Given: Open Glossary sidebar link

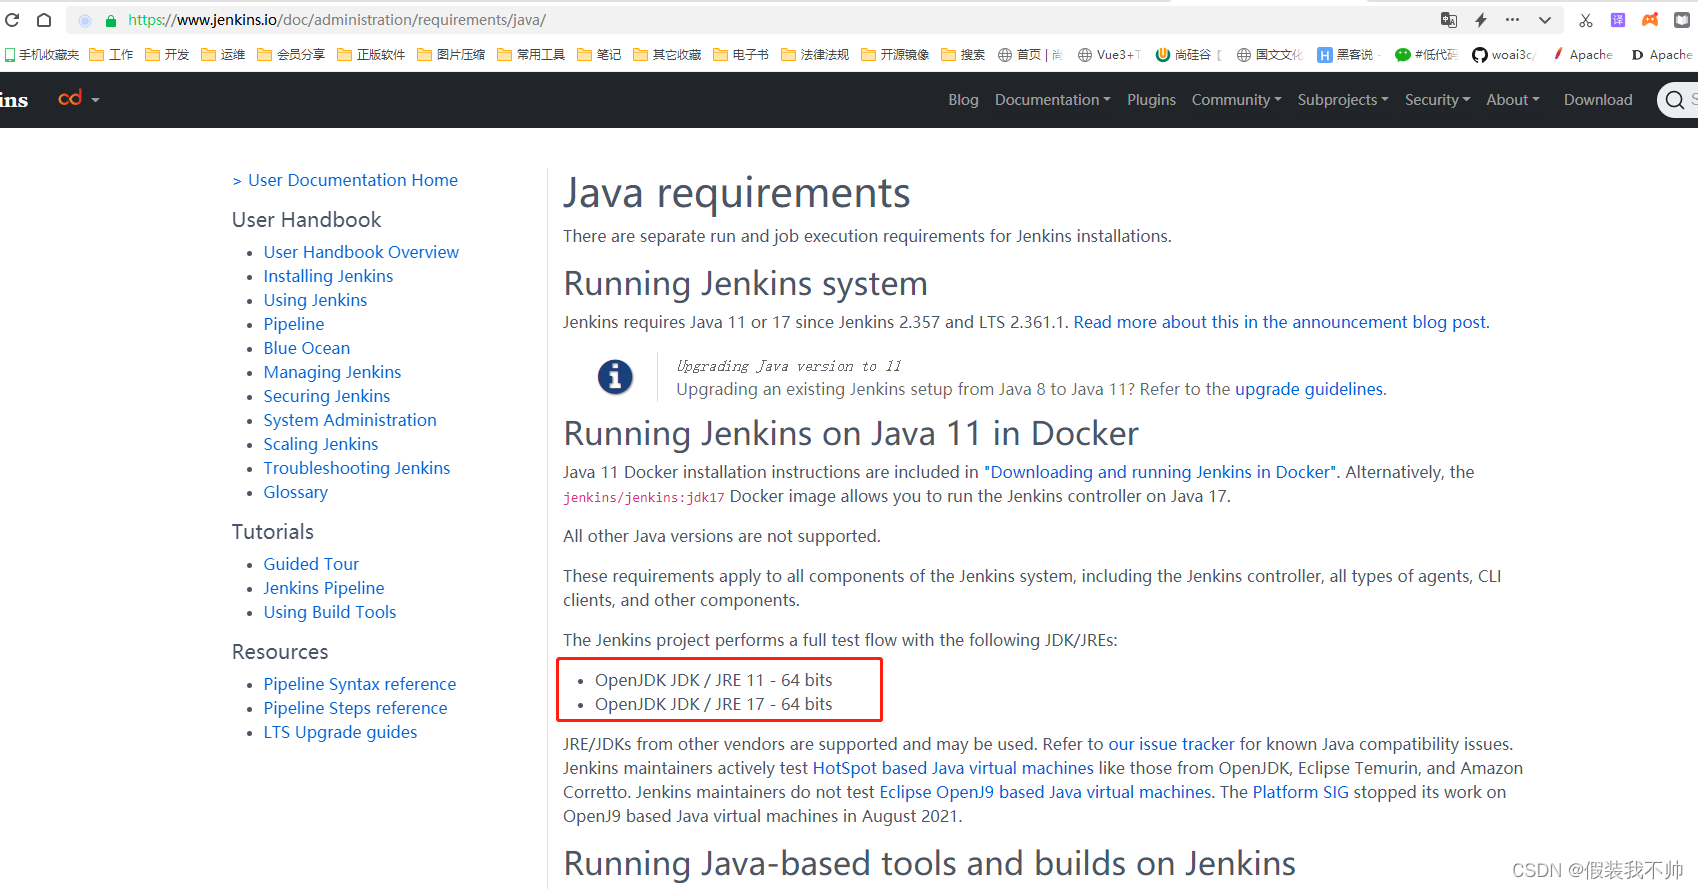Looking at the screenshot, I should [x=295, y=492].
